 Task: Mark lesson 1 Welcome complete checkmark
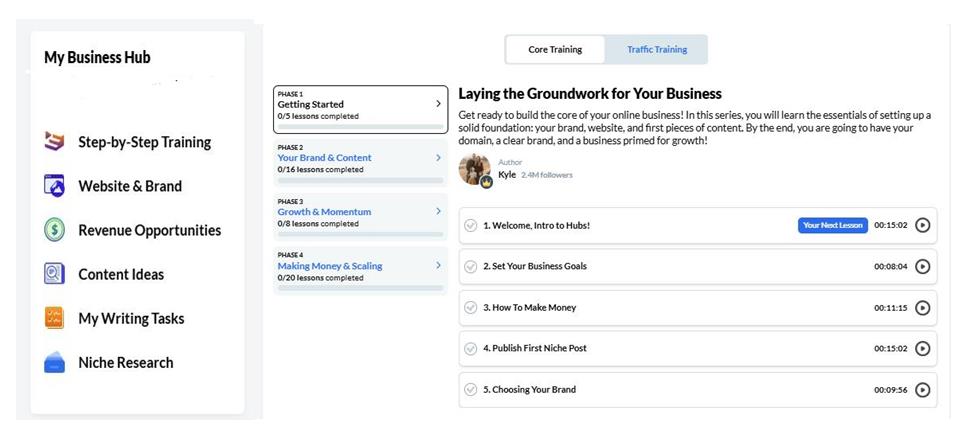click(x=470, y=225)
